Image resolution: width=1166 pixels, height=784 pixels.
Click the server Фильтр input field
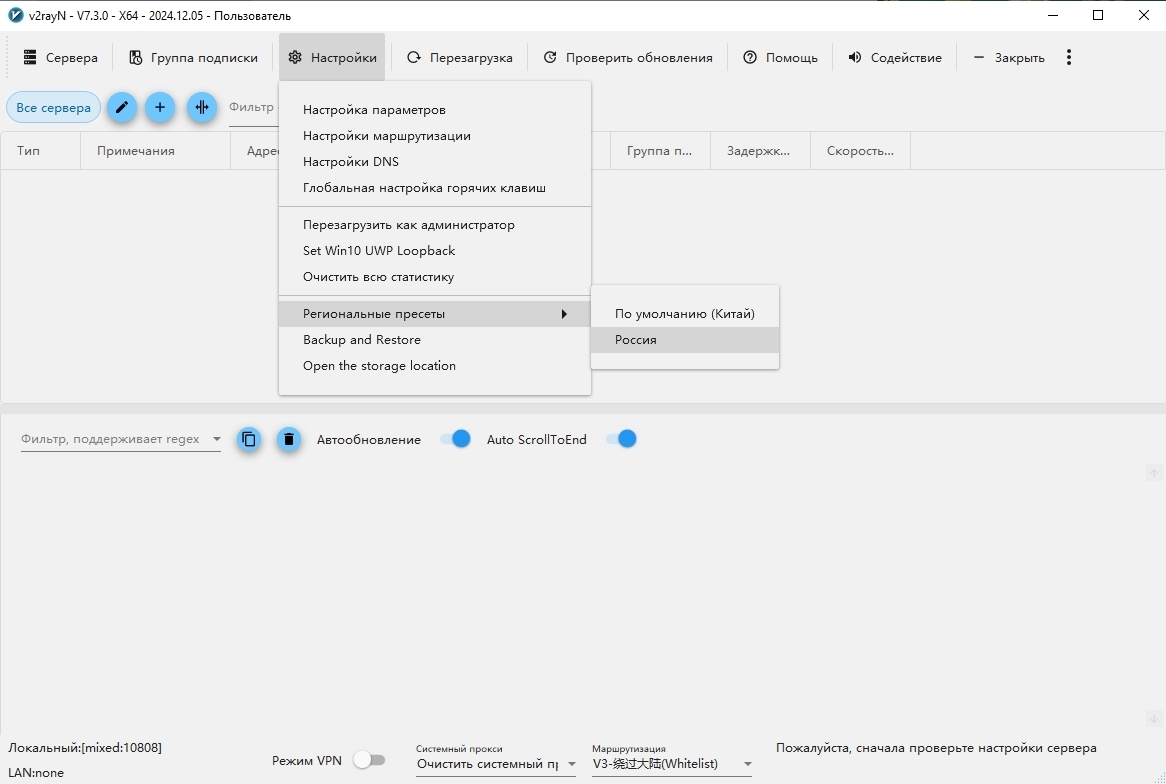coord(253,109)
